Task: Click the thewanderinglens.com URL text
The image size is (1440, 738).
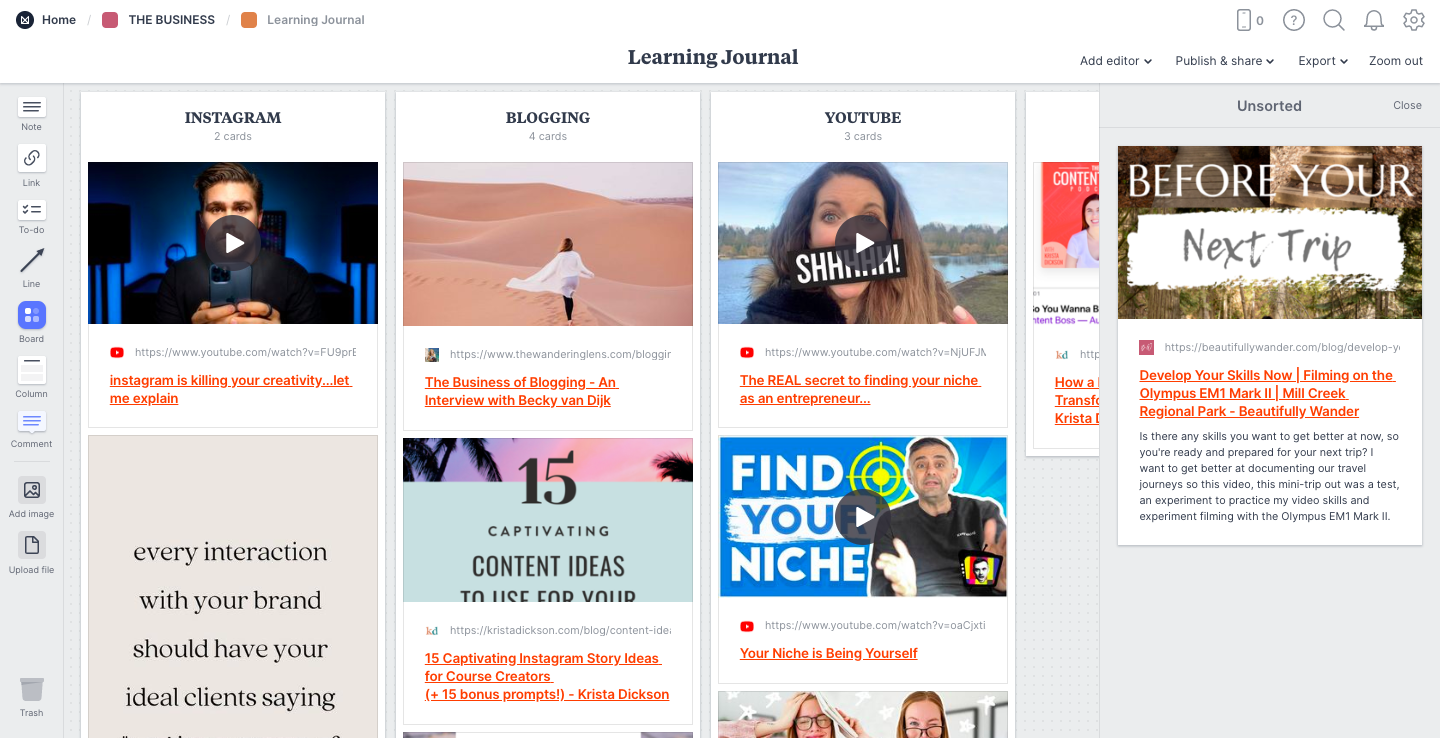Action: [560, 354]
